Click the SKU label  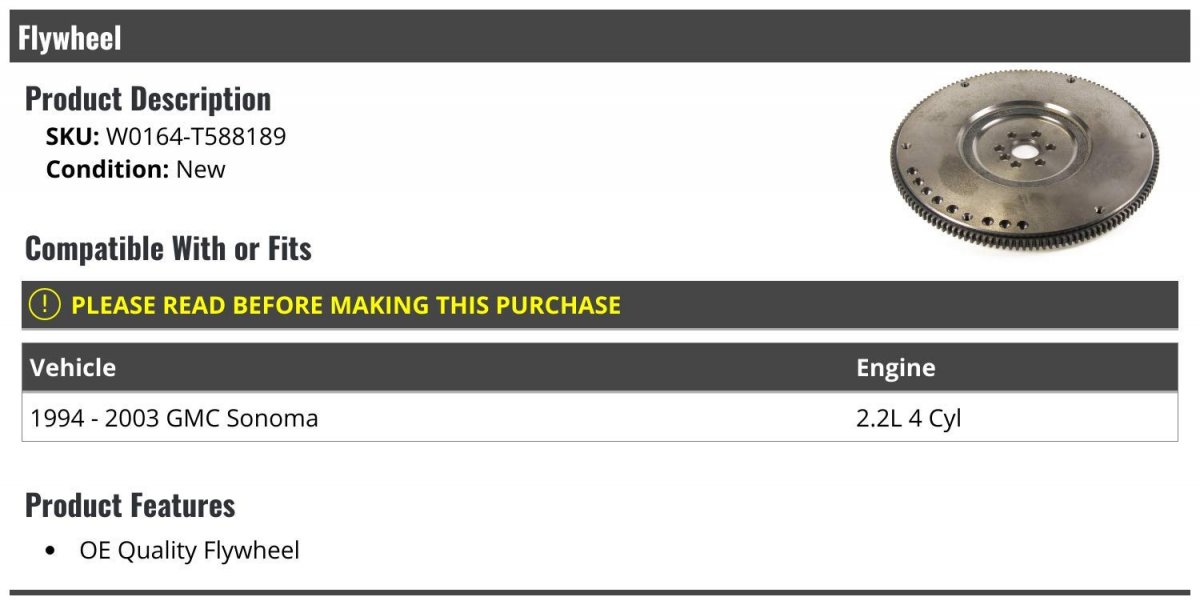click(73, 137)
